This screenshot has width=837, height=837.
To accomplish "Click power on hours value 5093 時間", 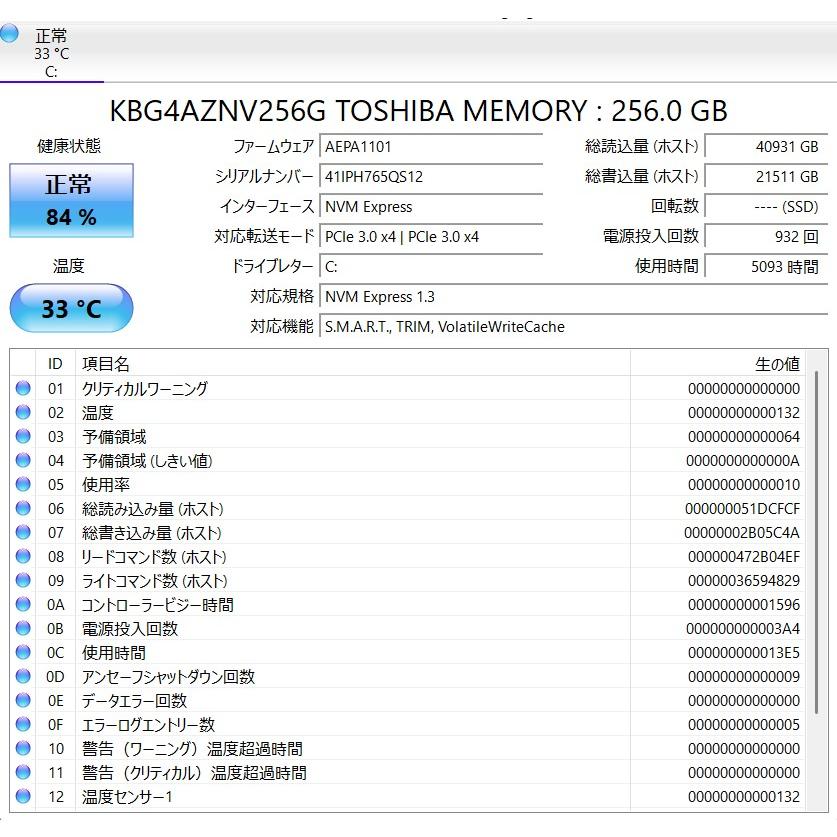I will 767,266.
